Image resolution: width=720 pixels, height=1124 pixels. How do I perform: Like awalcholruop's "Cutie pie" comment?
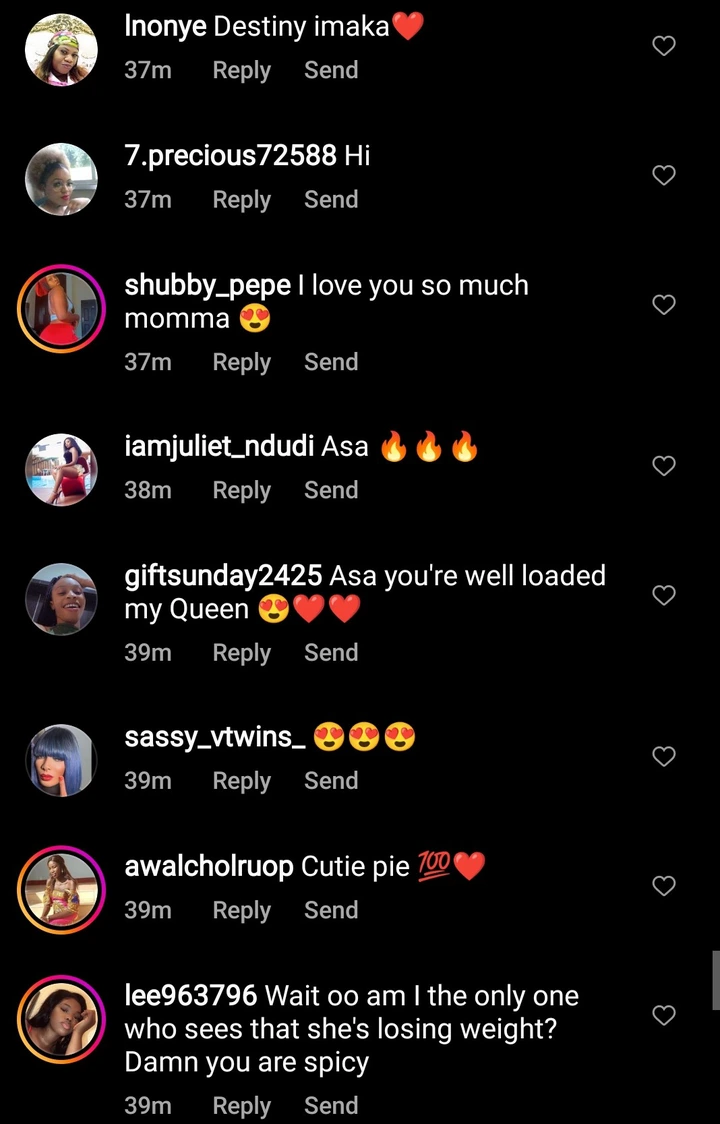pos(664,886)
